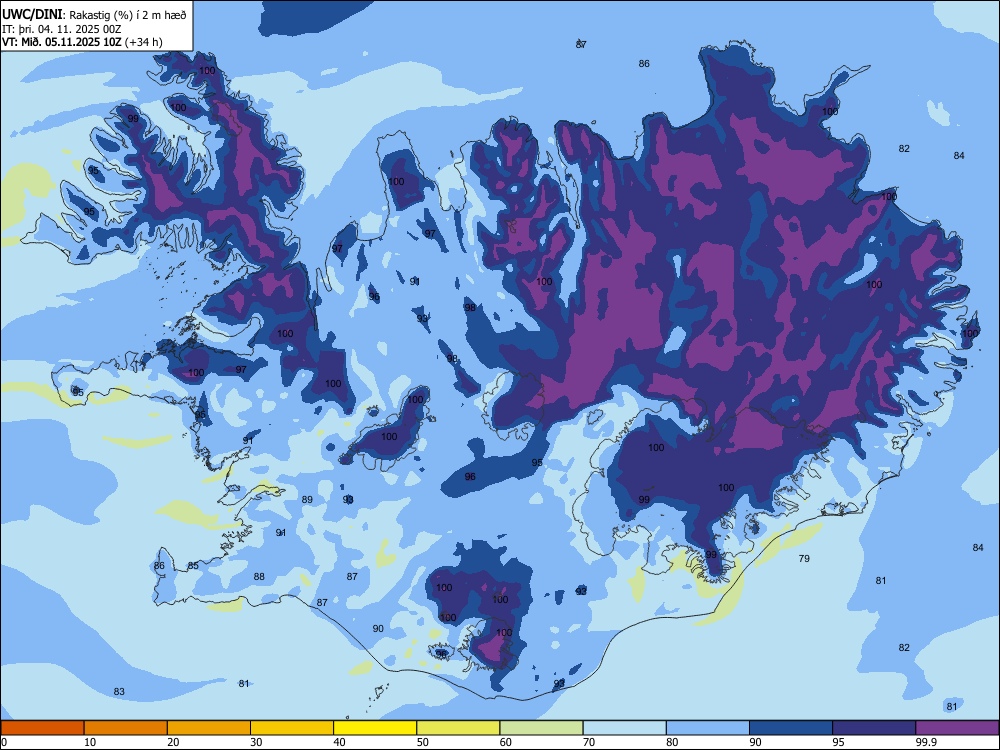Select the orange 10–20 legend swatch
Image resolution: width=1000 pixels, height=750 pixels.
pyautogui.click(x=126, y=728)
